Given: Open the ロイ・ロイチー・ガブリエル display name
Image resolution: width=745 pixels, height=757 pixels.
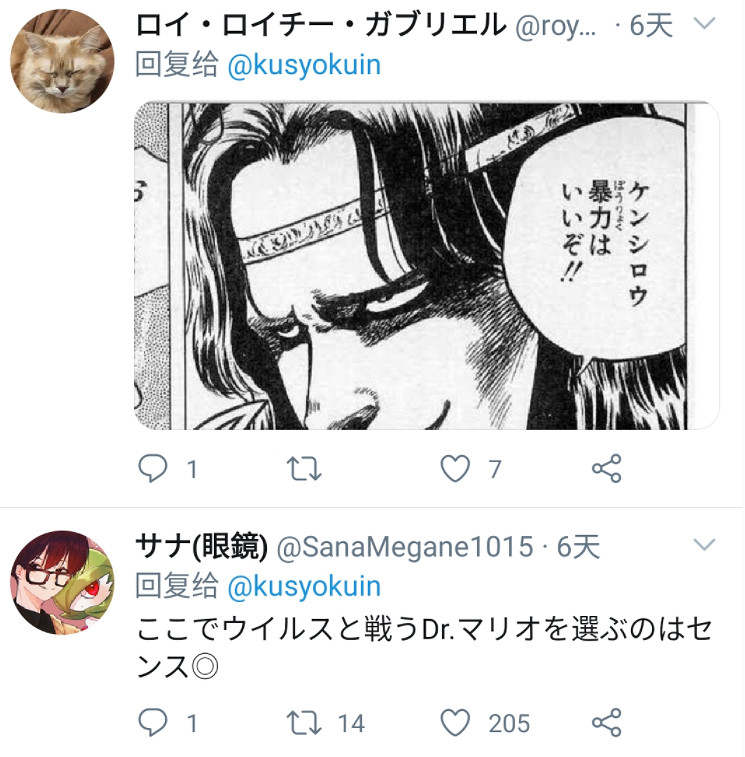Looking at the screenshot, I should tap(321, 25).
